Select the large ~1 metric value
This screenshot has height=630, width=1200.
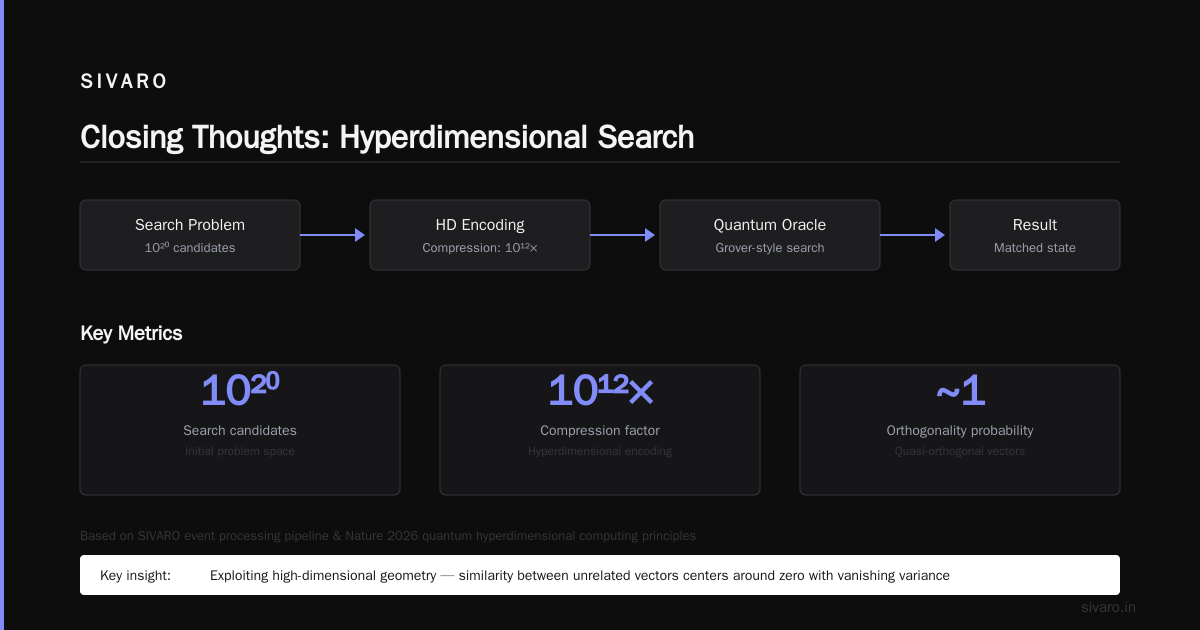click(960, 390)
